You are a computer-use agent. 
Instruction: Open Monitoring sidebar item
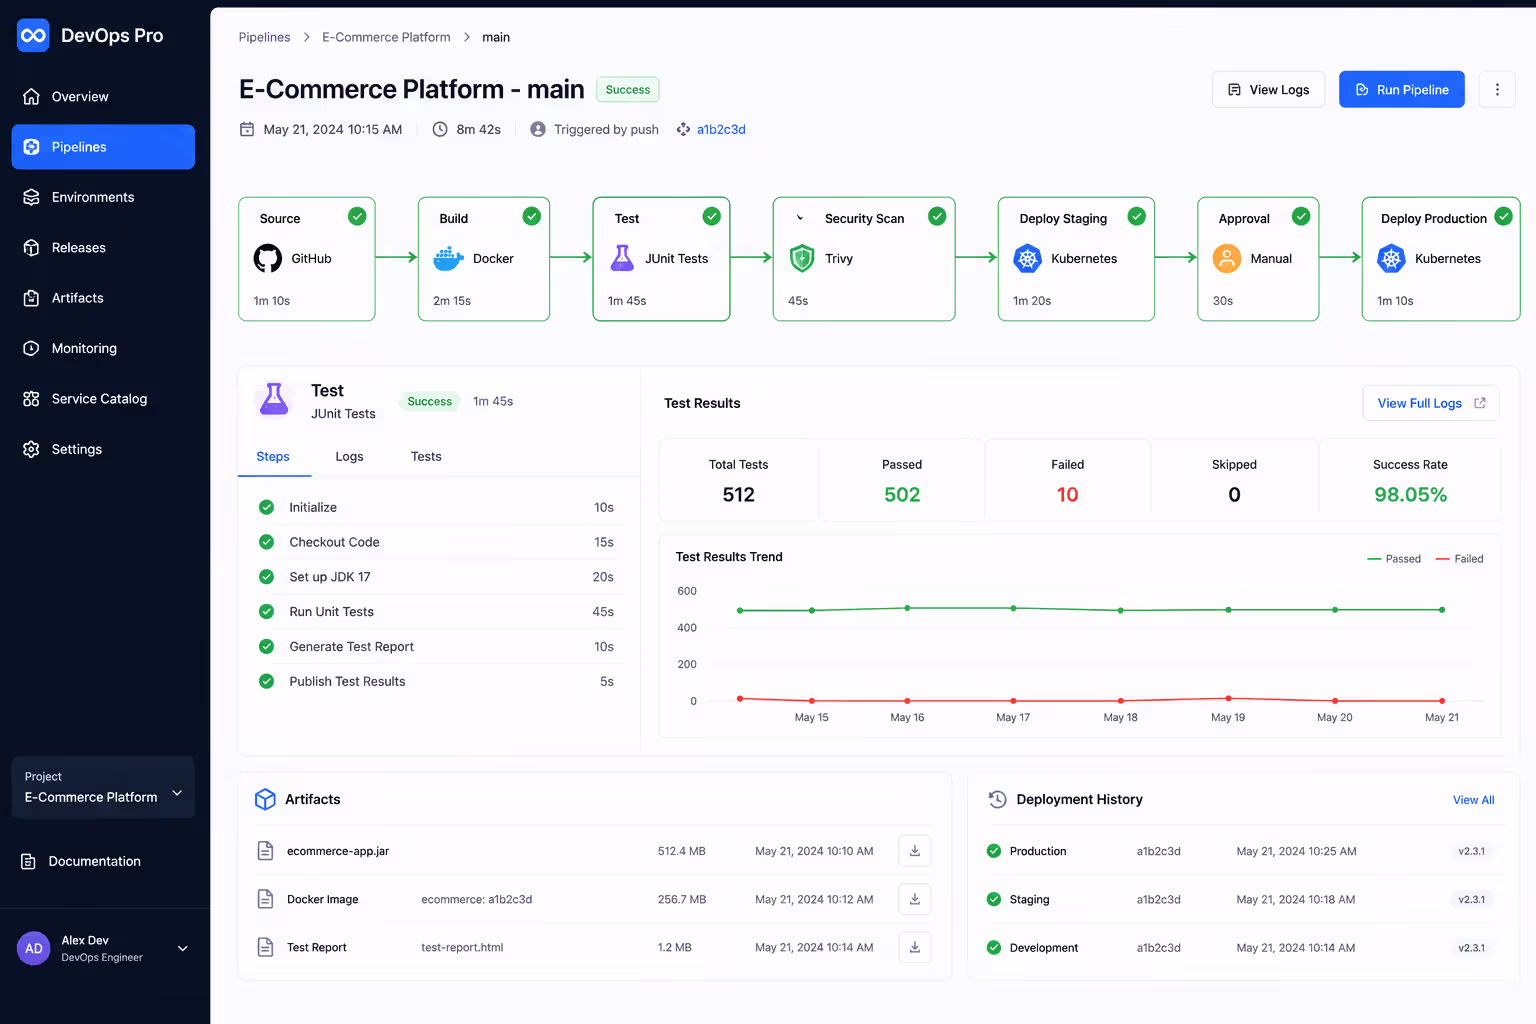(x=103, y=348)
